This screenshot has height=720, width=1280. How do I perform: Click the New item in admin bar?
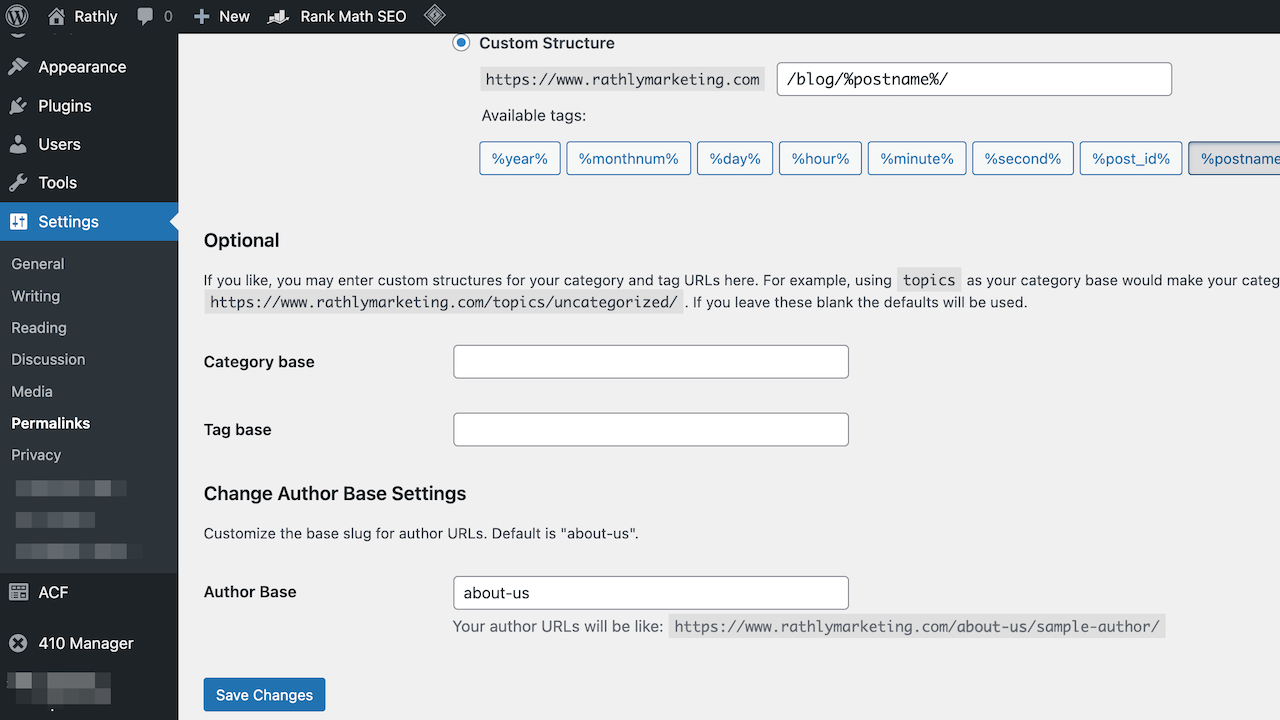coord(221,16)
